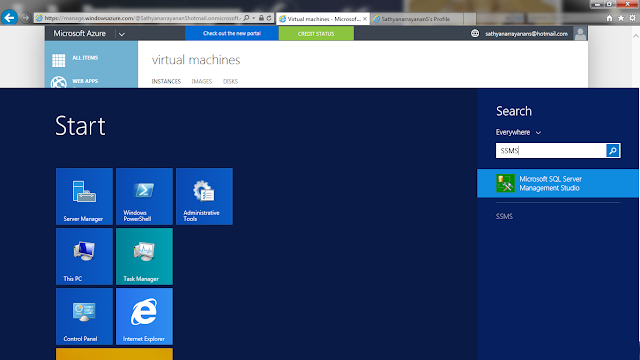The height and width of the screenshot is (360, 640).
Task: Select the Web Apps sidebar icon
Action: pyautogui.click(x=58, y=82)
